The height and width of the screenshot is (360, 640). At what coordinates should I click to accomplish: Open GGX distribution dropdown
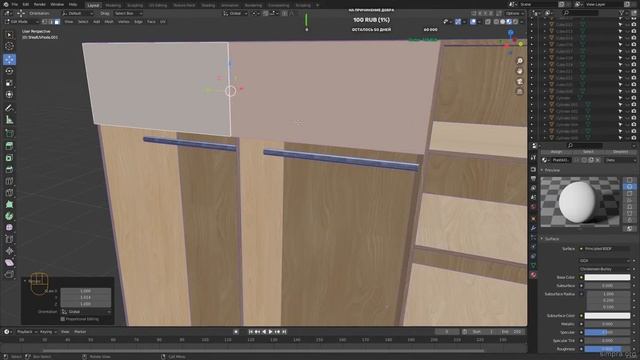coord(604,260)
